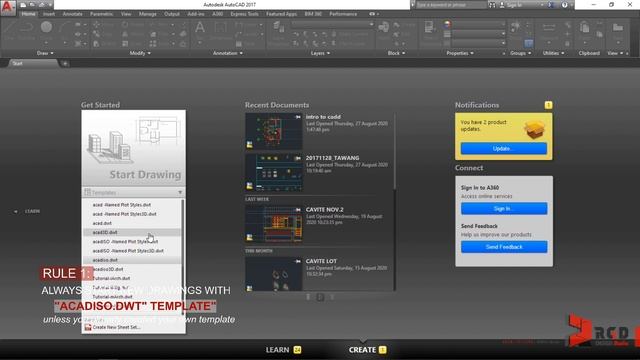
Task: Click the InfoCenter search binoculars icon
Action: (492, 5)
